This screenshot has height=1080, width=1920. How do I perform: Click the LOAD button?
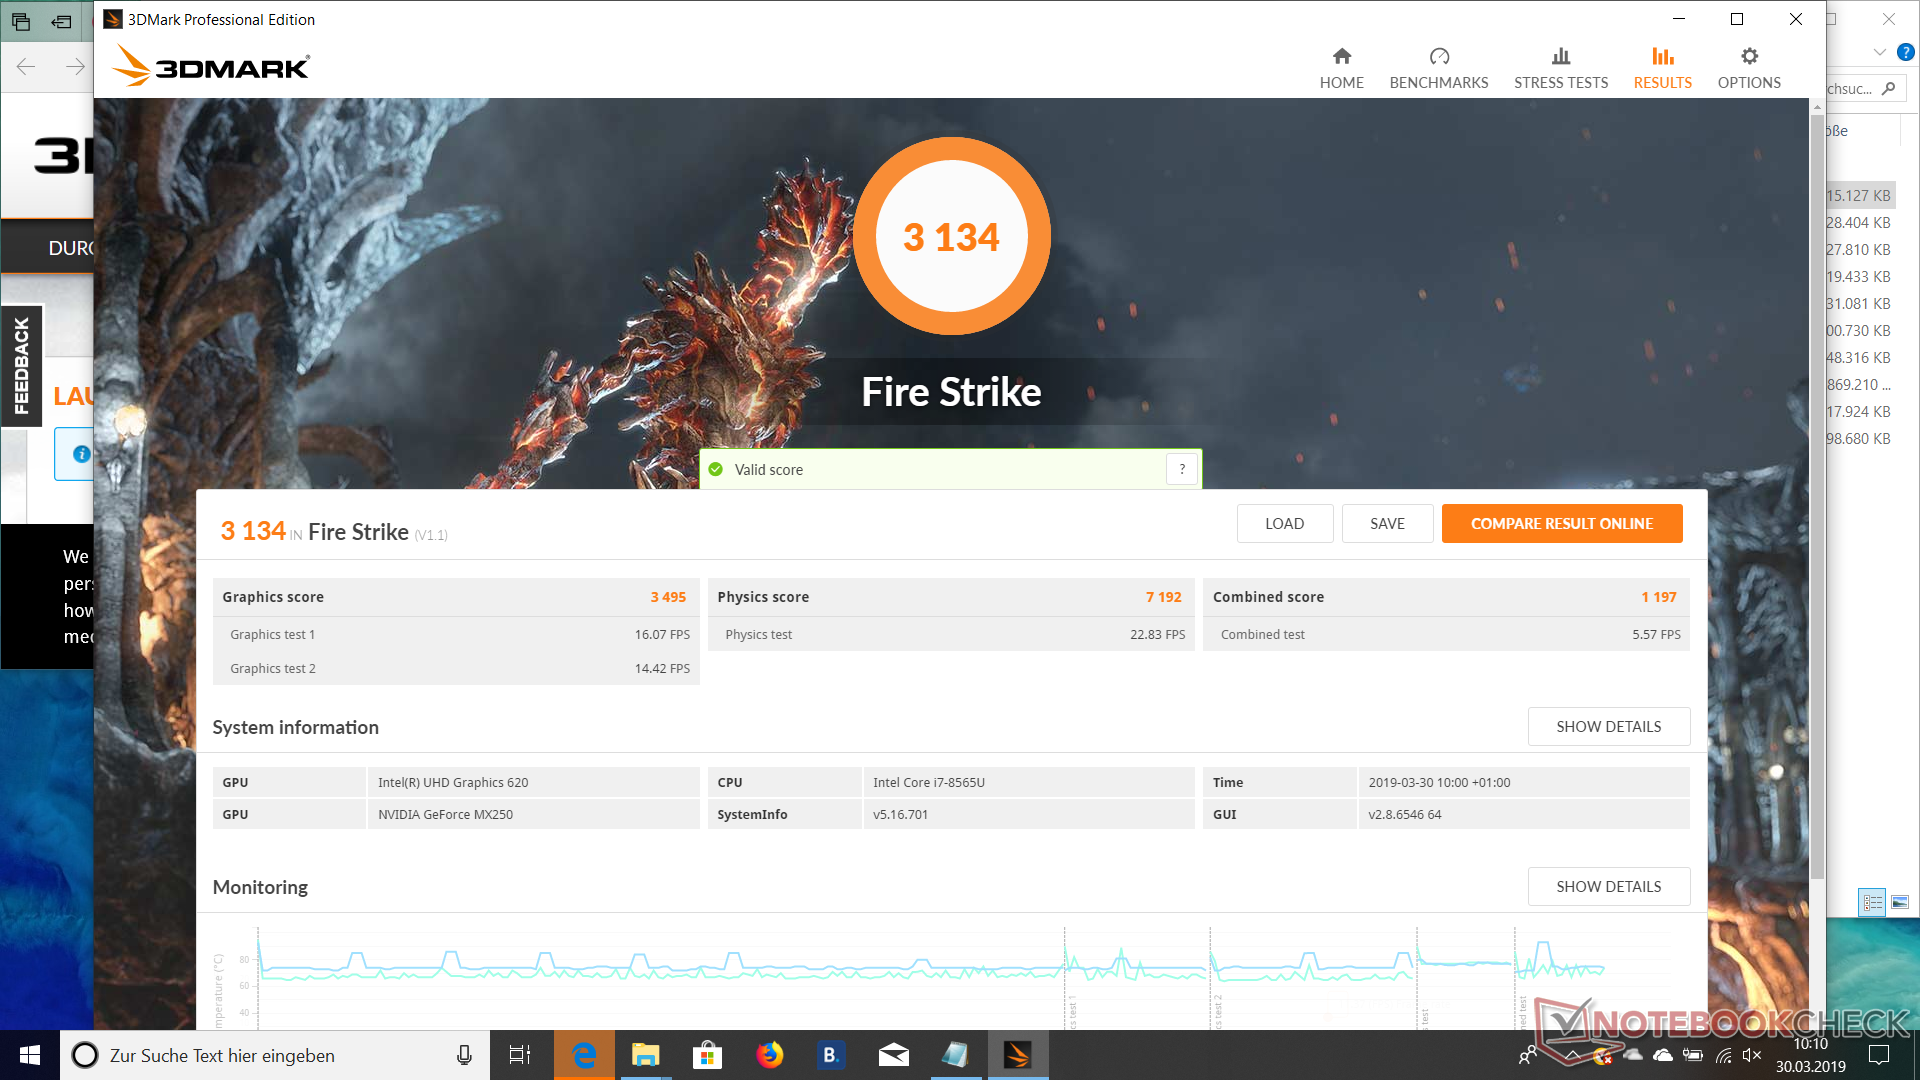click(1284, 524)
